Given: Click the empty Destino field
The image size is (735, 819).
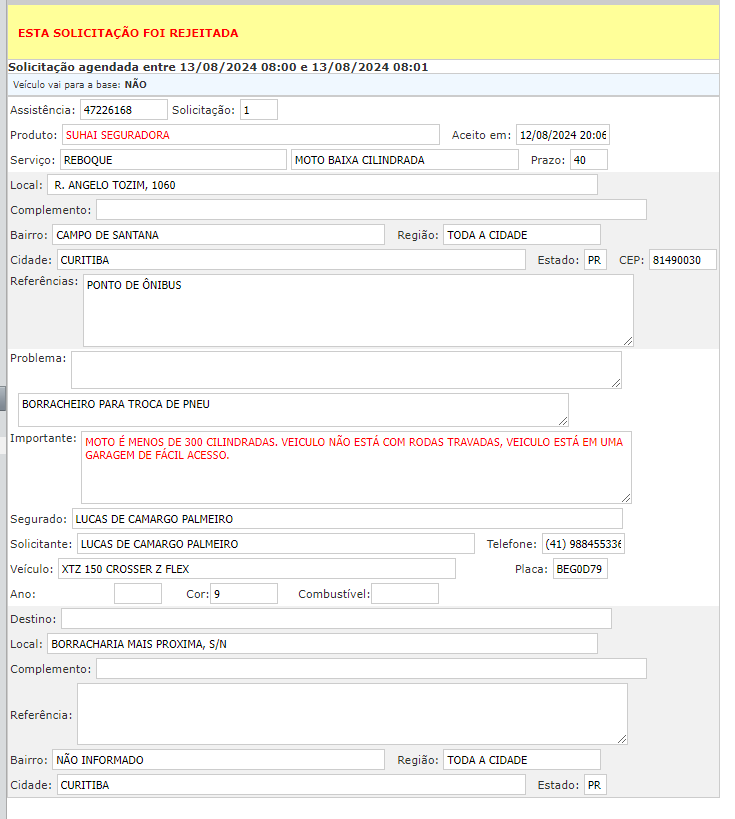Looking at the screenshot, I should tap(336, 619).
